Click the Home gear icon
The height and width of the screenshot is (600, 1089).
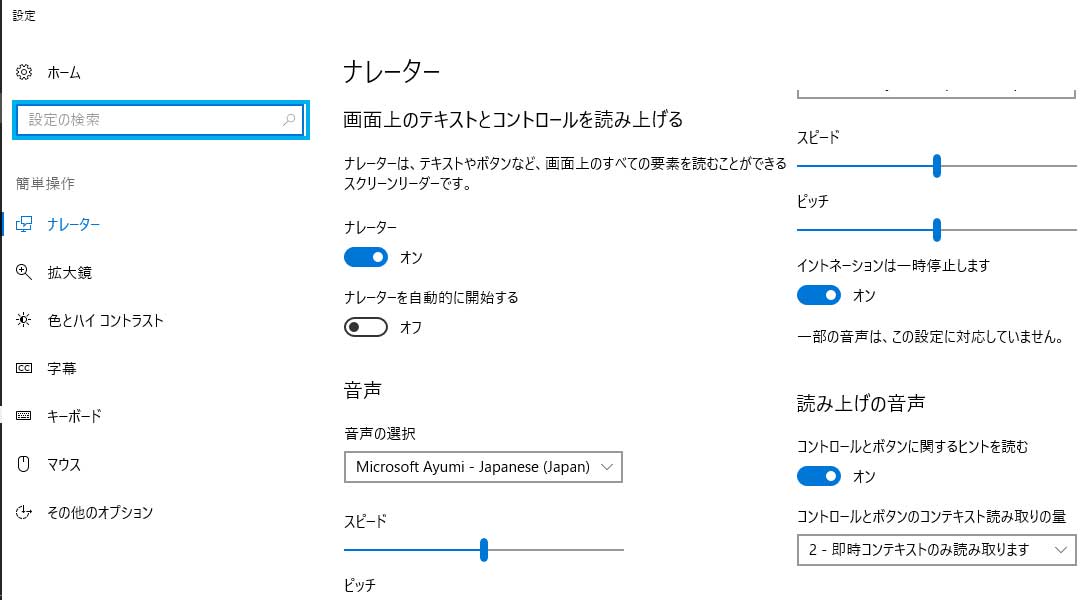[x=25, y=72]
